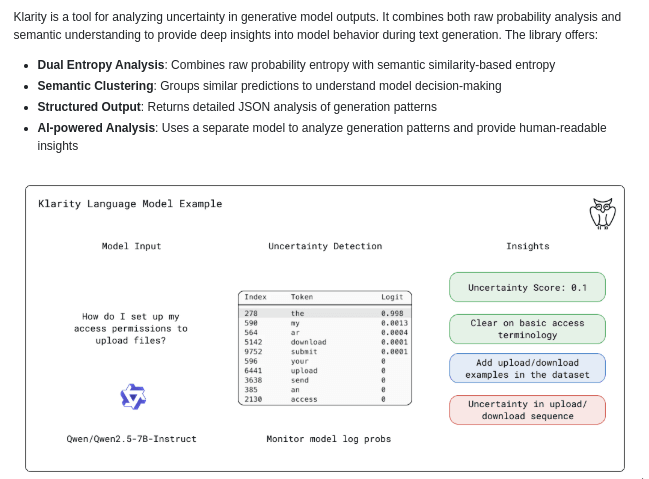The height and width of the screenshot is (479, 649).
Task: Click the blue 'Add upload/download examples' box
Action: 527,368
